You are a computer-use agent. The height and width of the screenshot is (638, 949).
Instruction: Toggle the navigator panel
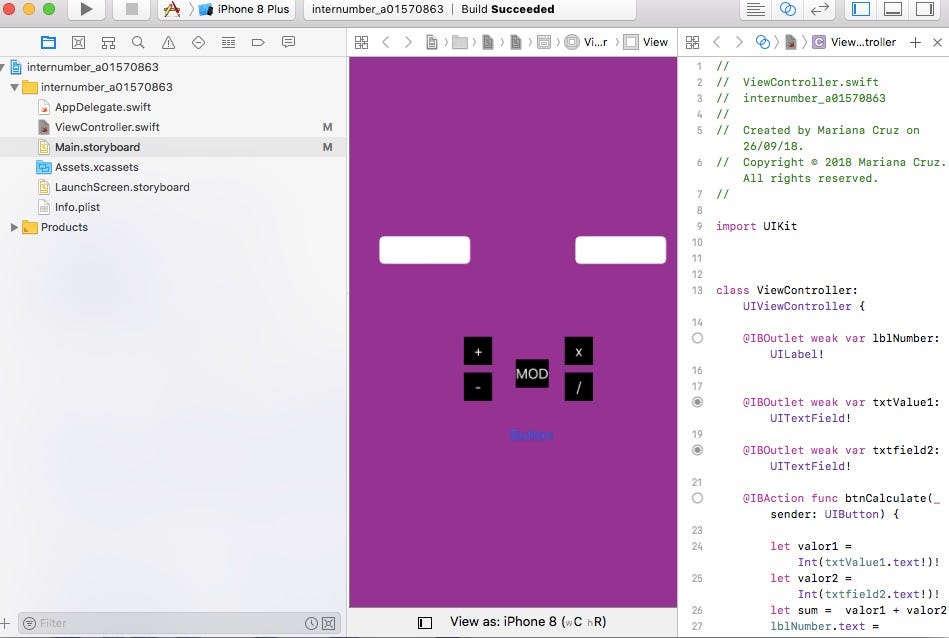pos(861,9)
